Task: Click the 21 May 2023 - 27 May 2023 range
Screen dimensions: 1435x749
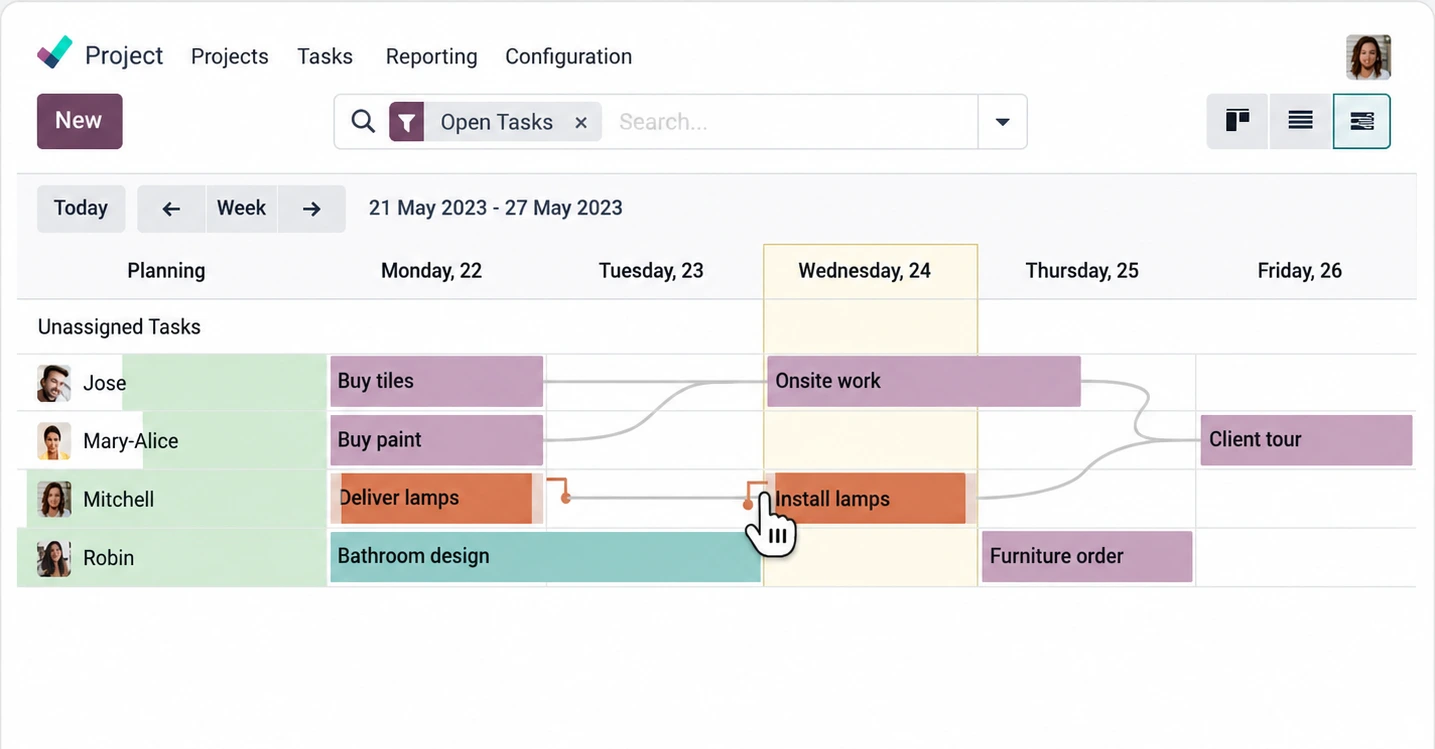Action: click(496, 208)
